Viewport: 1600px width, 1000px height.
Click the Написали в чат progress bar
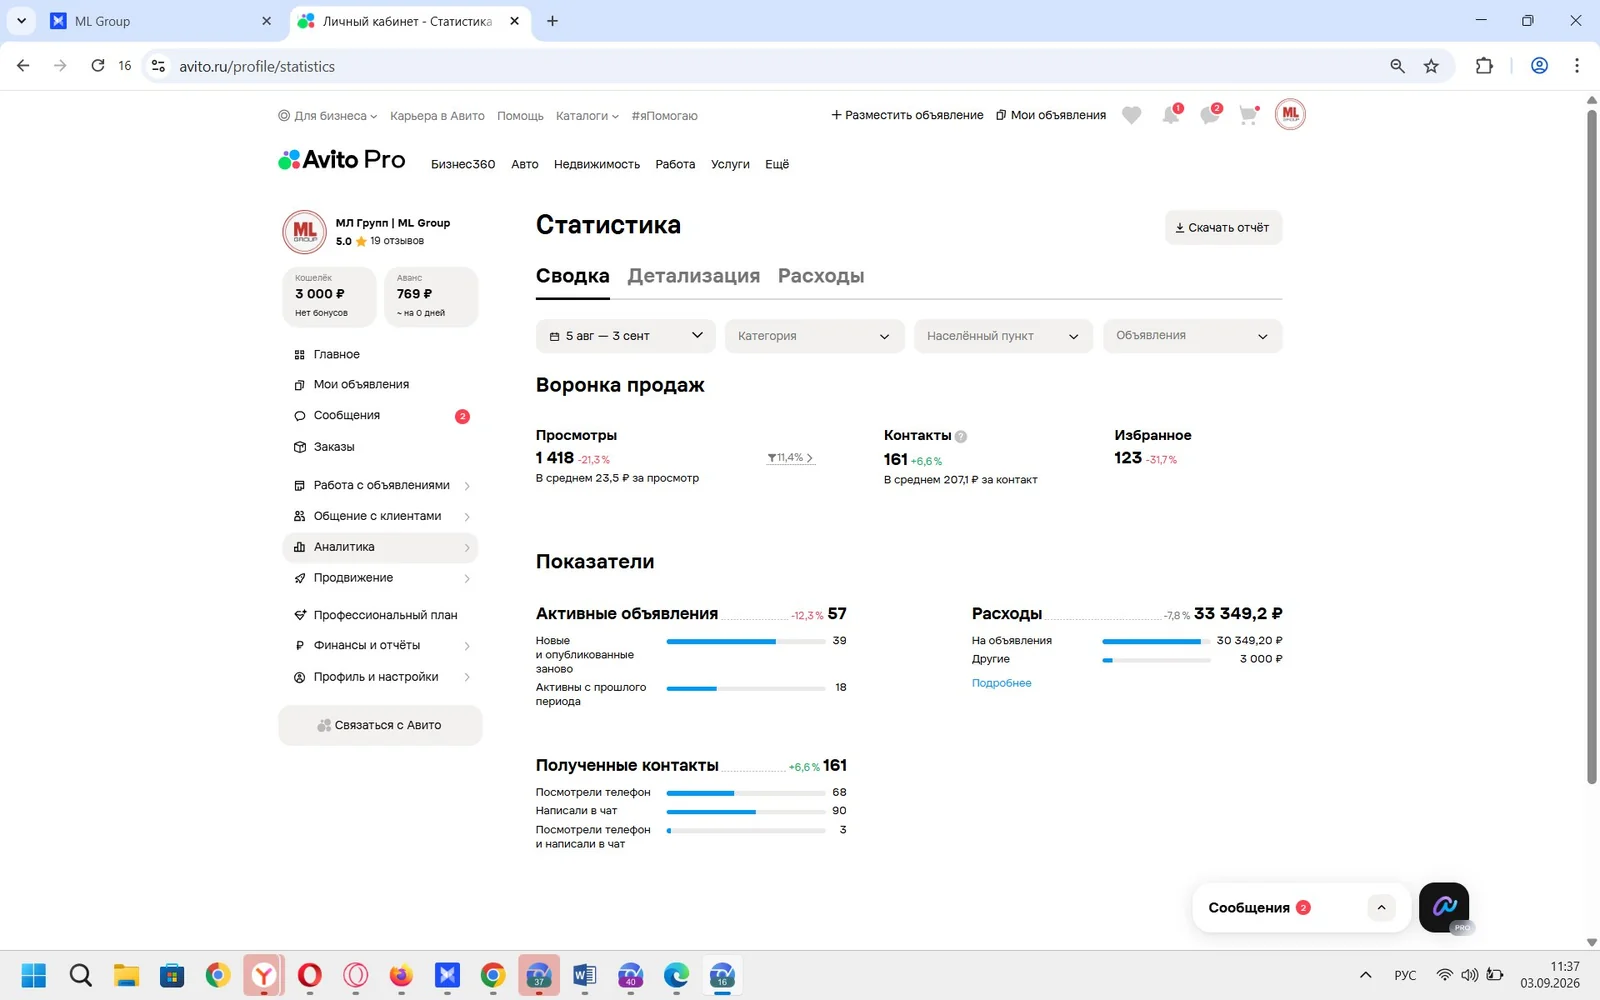(746, 812)
